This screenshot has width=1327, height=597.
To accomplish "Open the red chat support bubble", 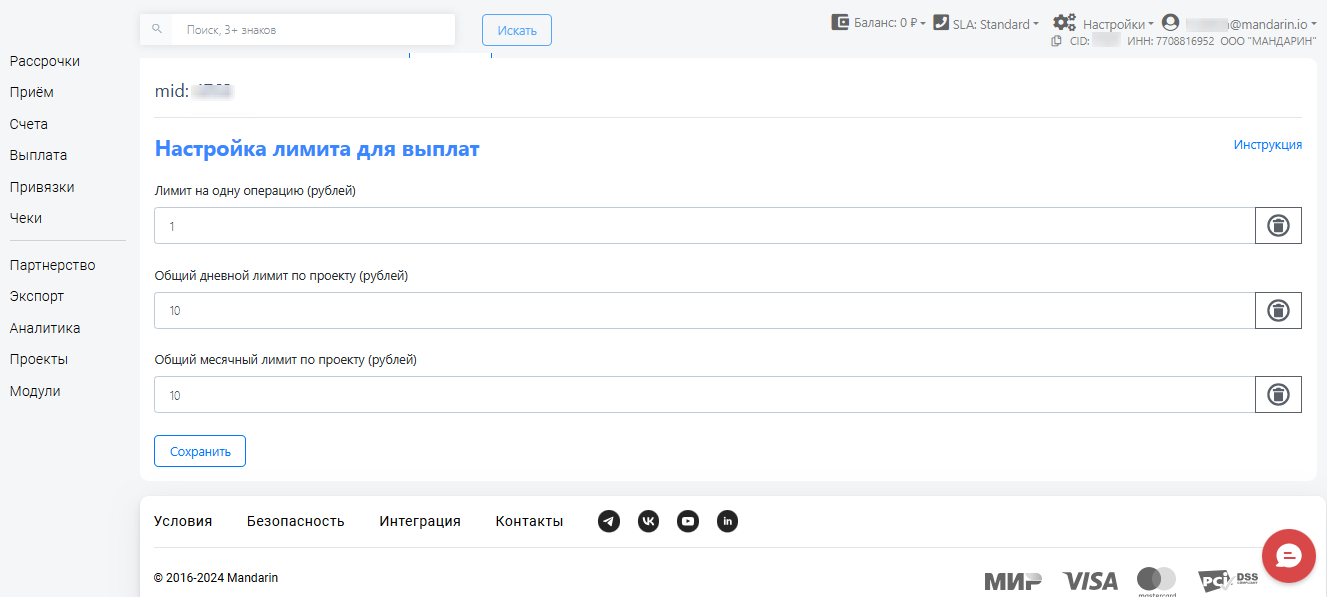I will coord(1289,556).
